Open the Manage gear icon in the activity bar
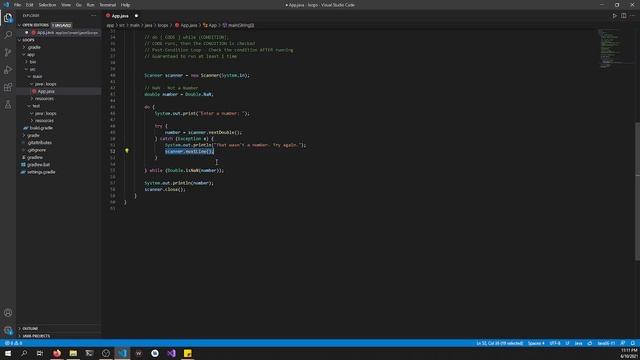The image size is (640, 360). pyautogui.click(x=8, y=330)
